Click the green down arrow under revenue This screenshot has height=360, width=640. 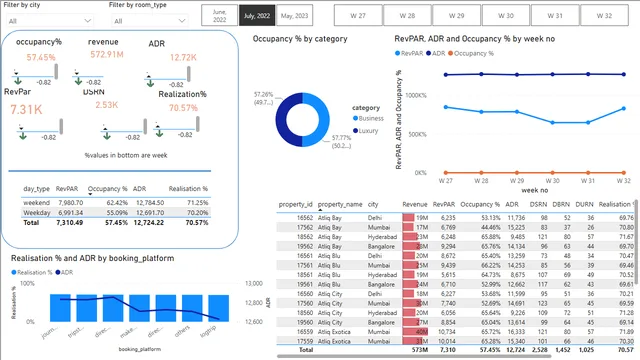click(x=78, y=81)
